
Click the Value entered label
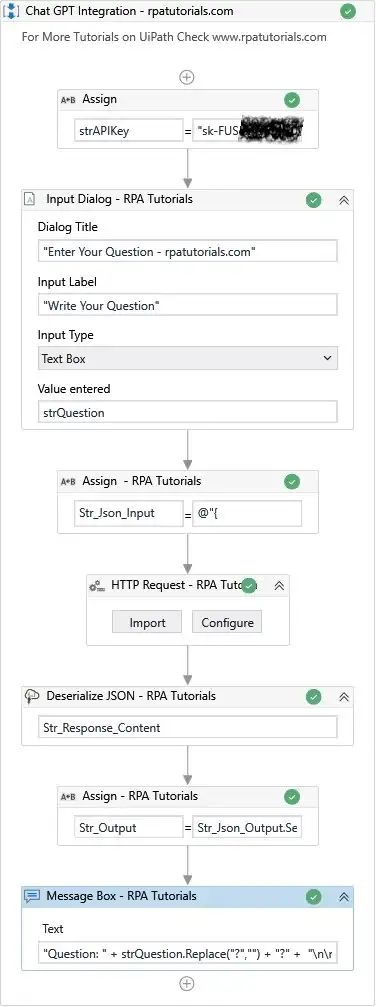point(74,389)
